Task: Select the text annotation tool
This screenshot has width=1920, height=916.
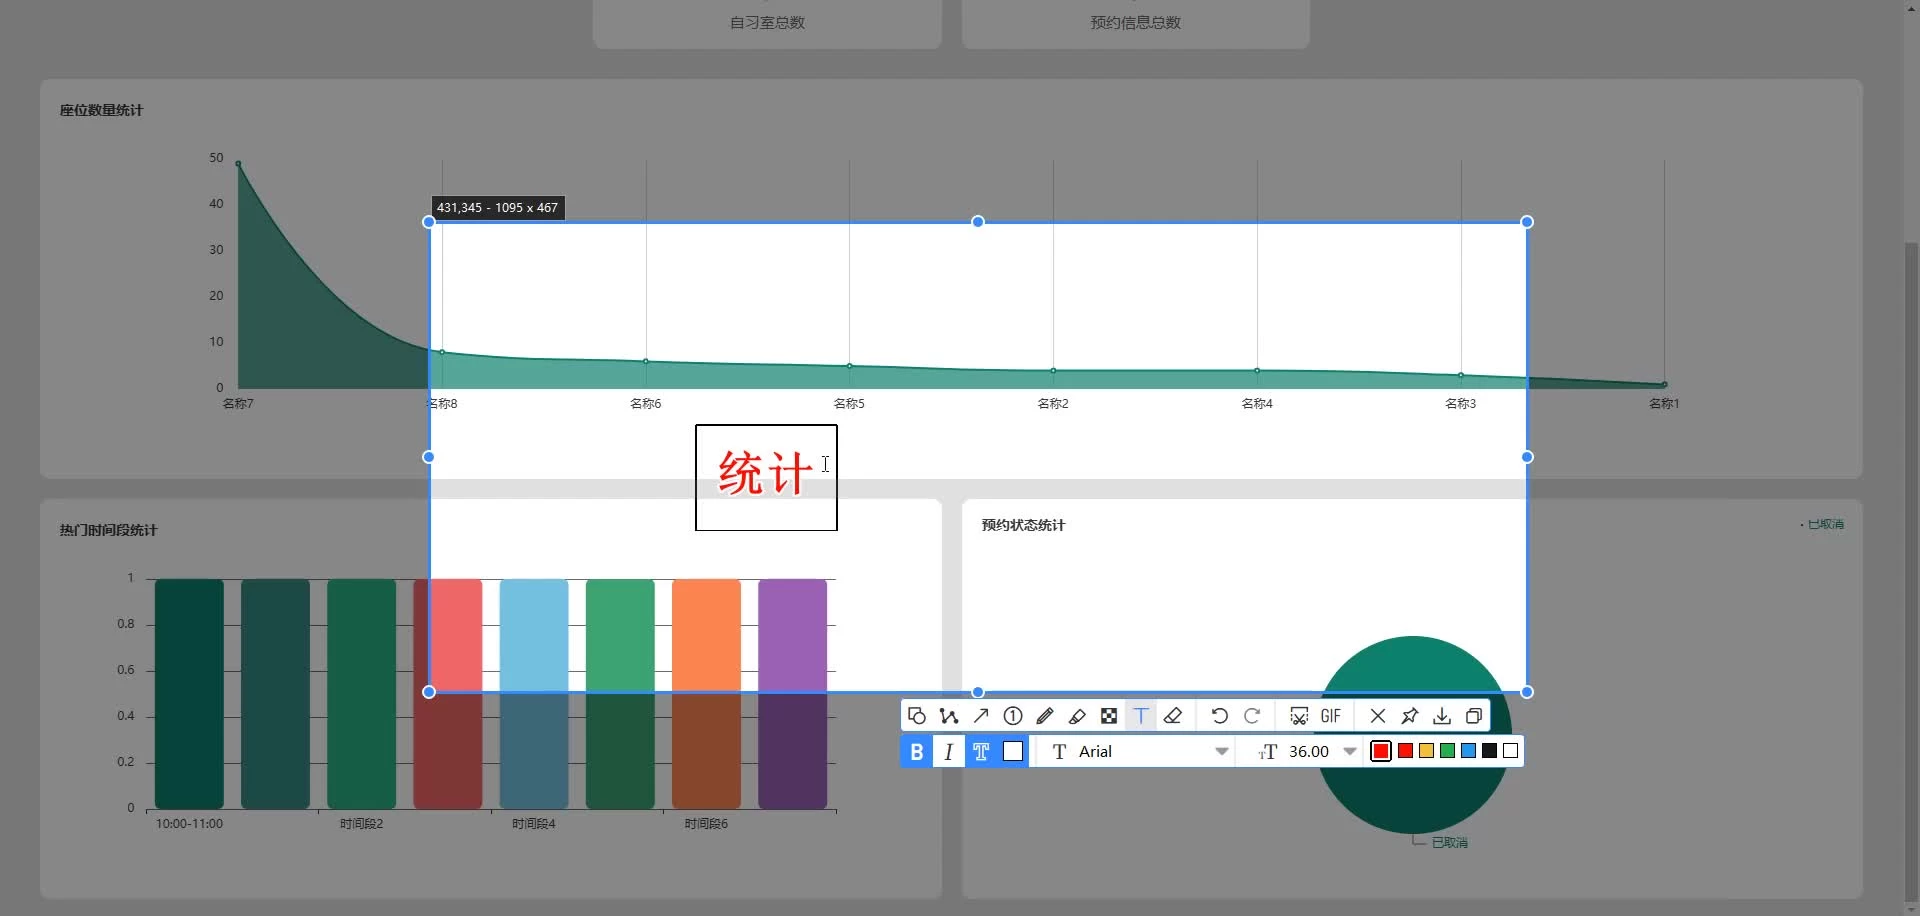Action: (x=1141, y=716)
